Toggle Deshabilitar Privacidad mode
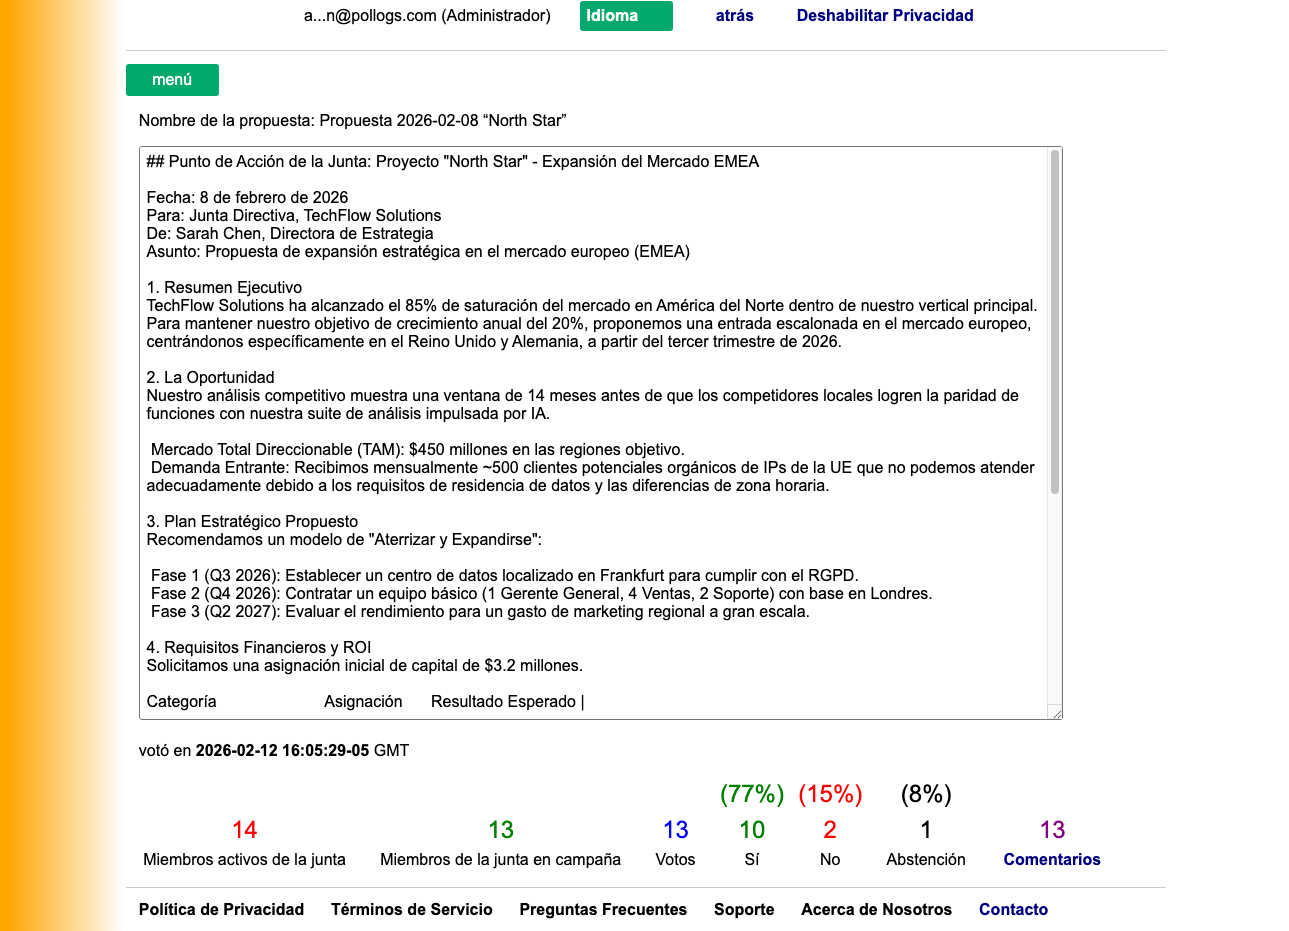This screenshot has width=1289, height=931. (884, 16)
